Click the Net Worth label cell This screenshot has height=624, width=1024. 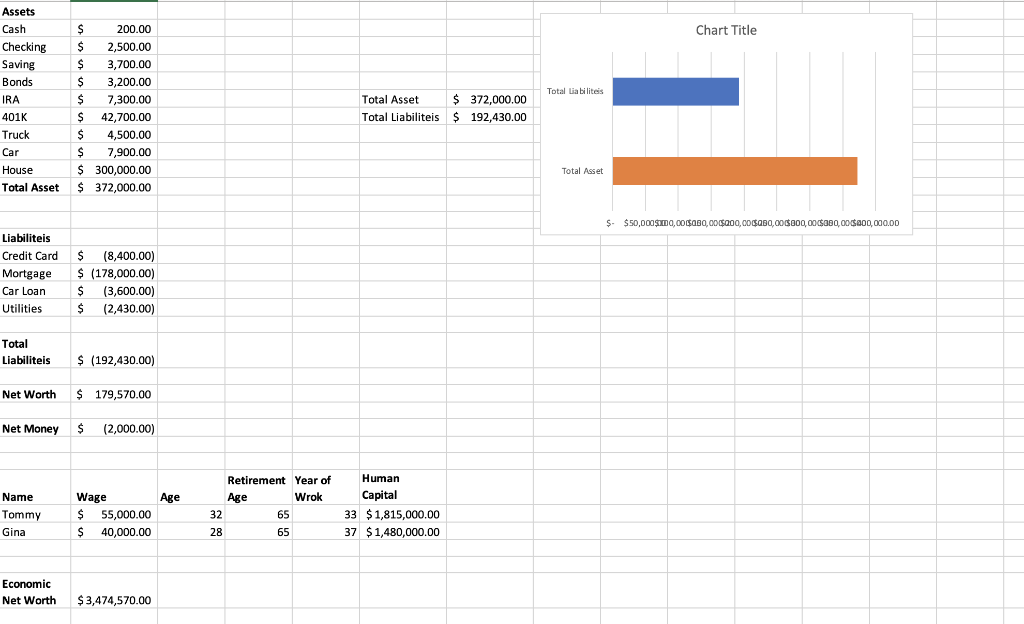tap(35, 394)
